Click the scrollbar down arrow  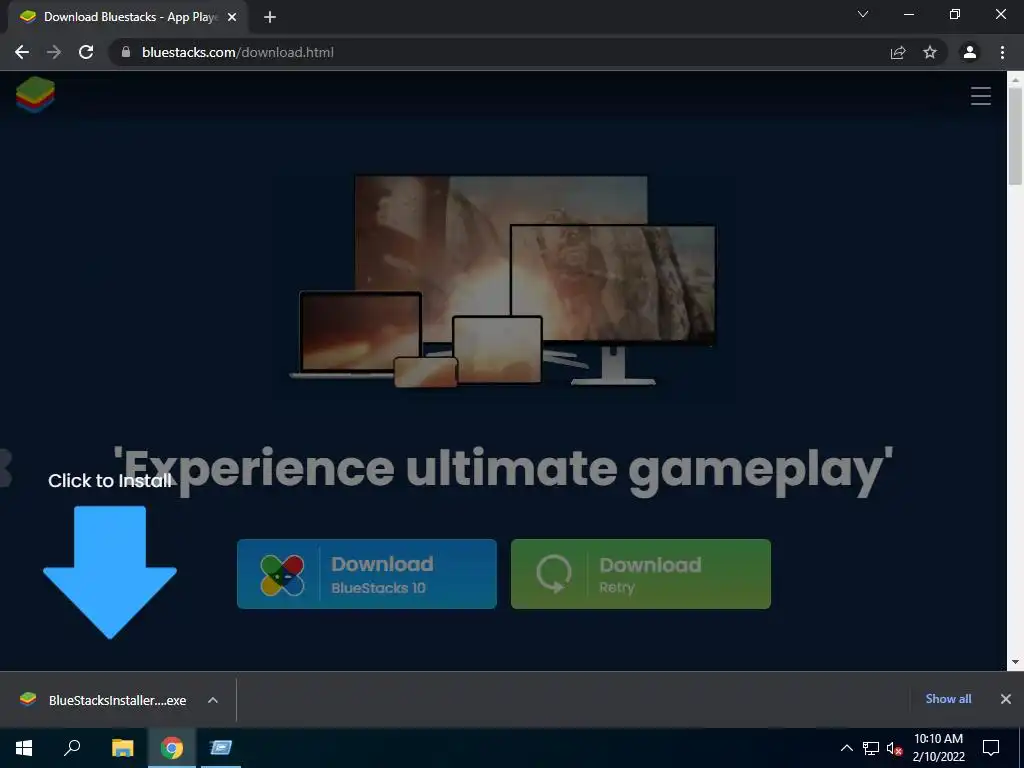pos(1015,662)
